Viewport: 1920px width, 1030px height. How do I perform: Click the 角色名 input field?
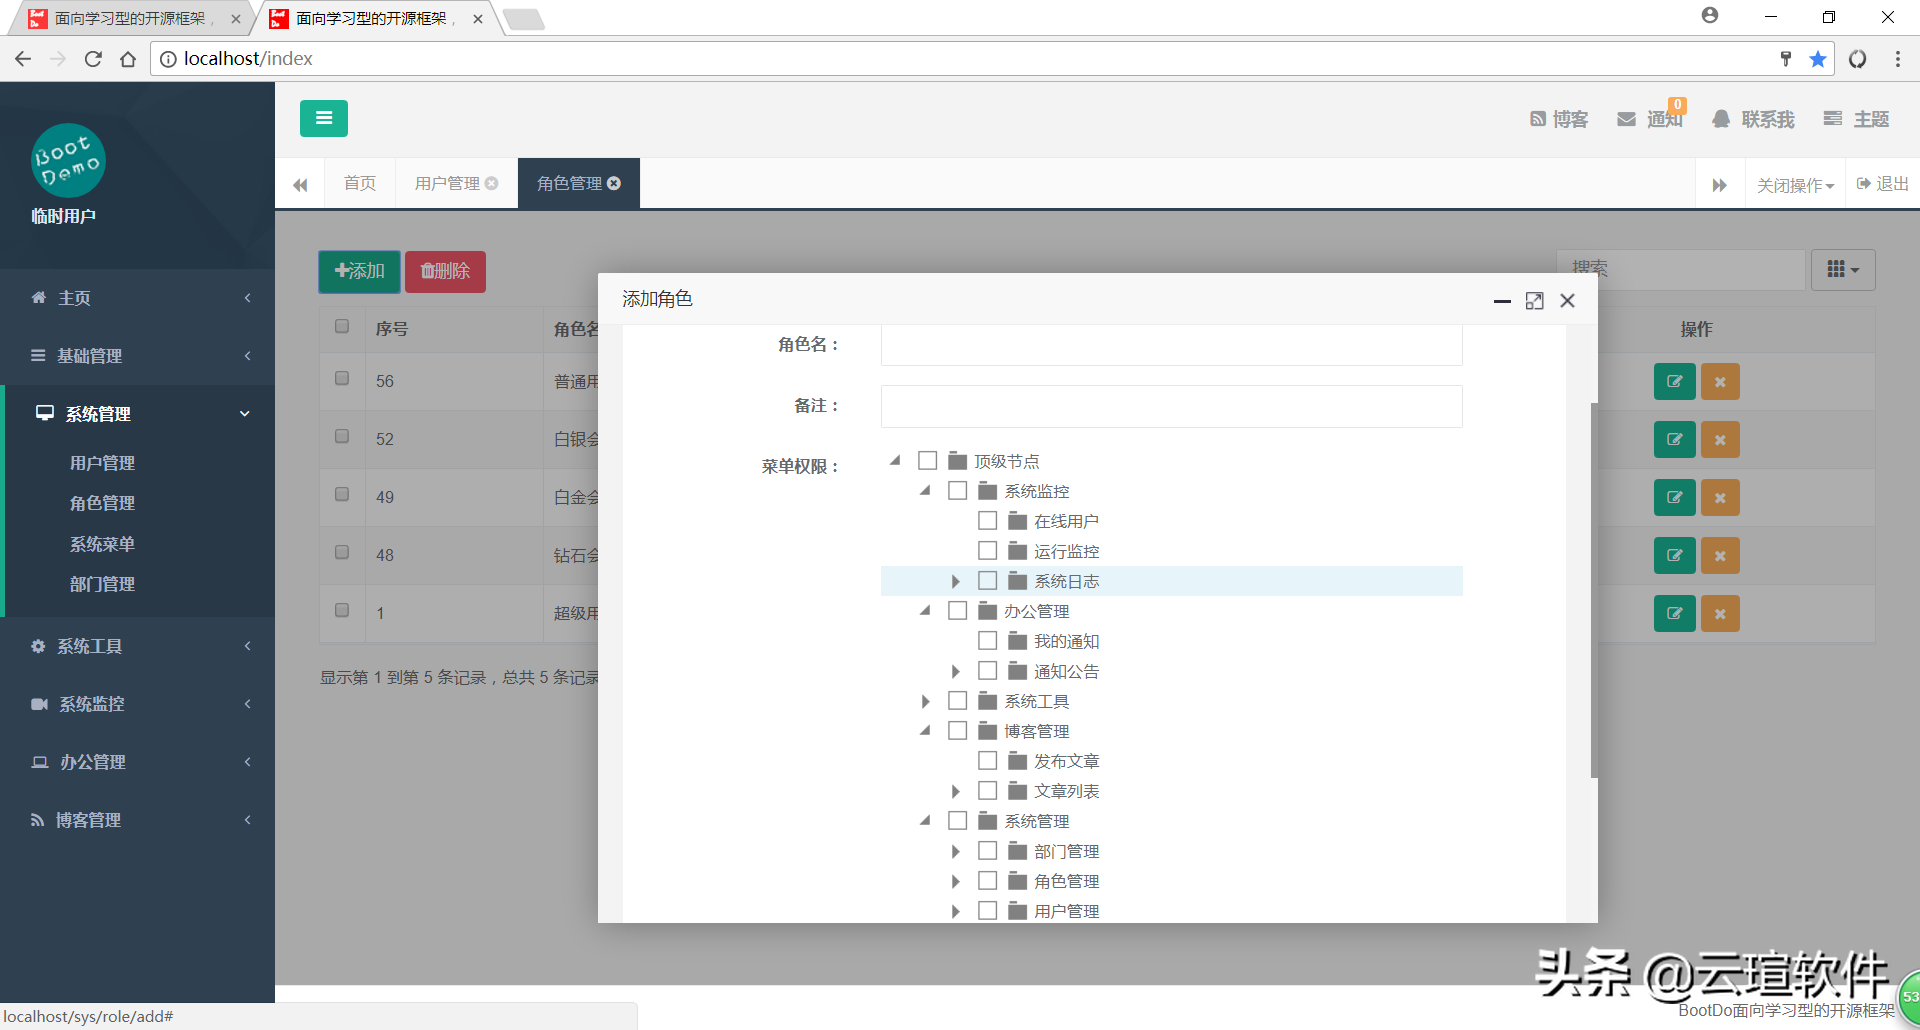(1171, 345)
